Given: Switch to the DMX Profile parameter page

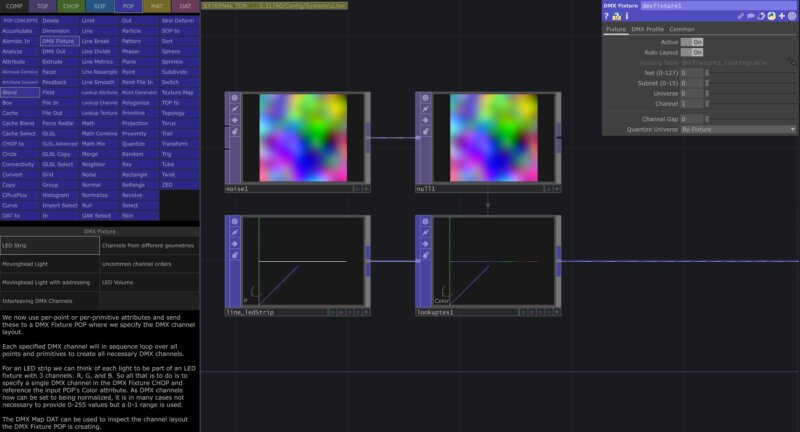Looking at the screenshot, I should [x=647, y=29].
